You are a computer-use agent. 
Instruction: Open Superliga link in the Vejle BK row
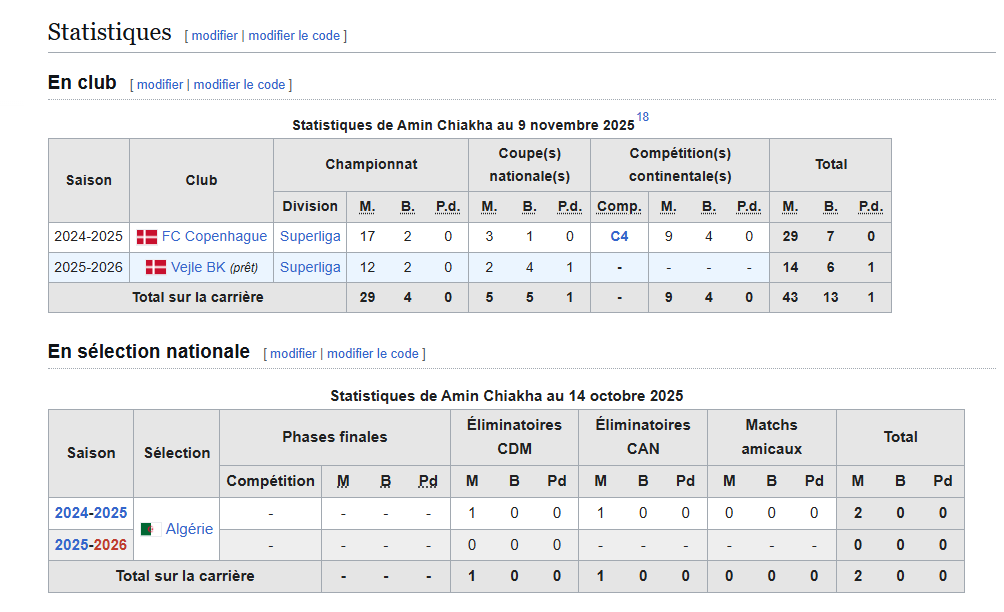coord(310,267)
